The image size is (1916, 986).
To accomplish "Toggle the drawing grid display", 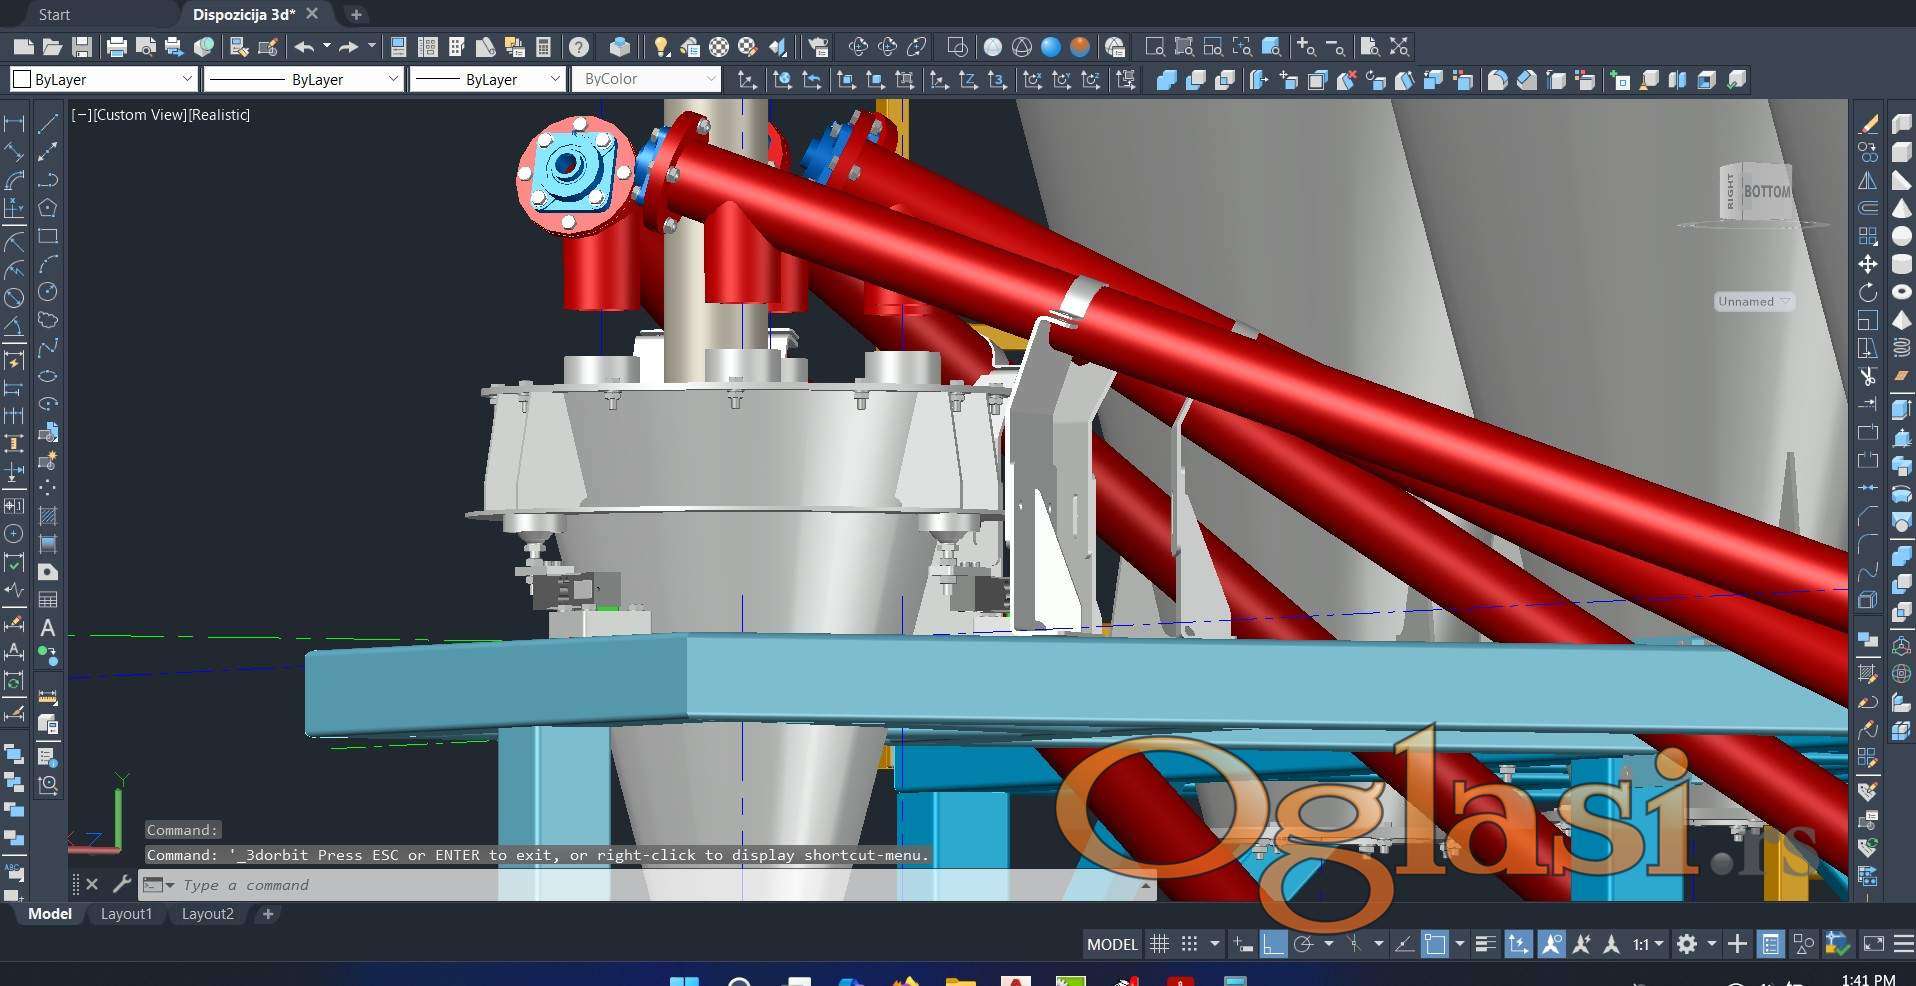I will tap(1159, 944).
